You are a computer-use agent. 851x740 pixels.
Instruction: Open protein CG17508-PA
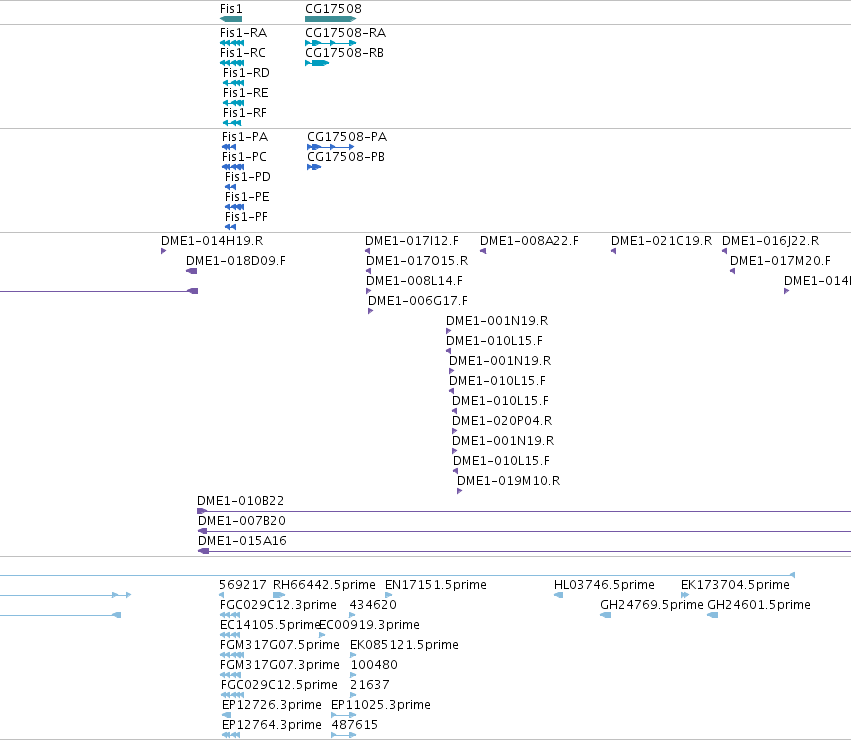coord(347,137)
